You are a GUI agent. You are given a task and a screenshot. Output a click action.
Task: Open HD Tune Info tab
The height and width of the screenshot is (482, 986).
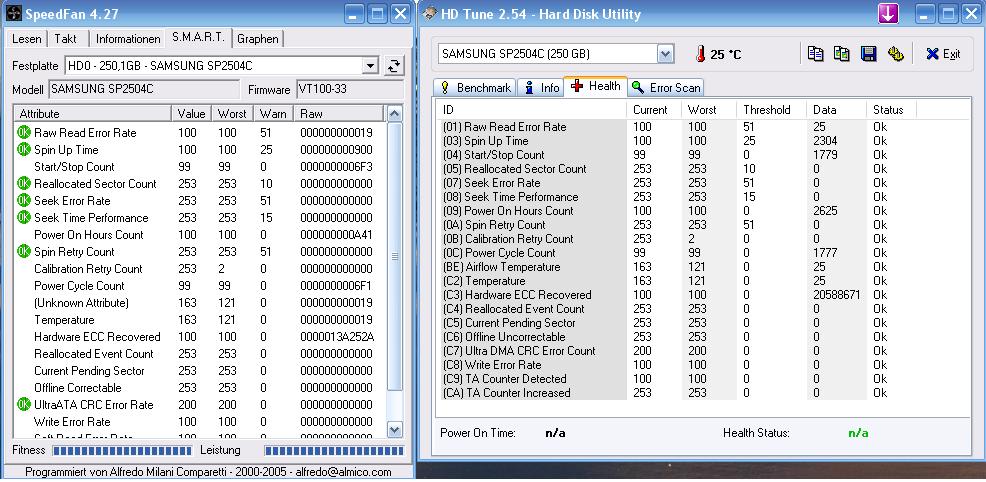click(541, 88)
